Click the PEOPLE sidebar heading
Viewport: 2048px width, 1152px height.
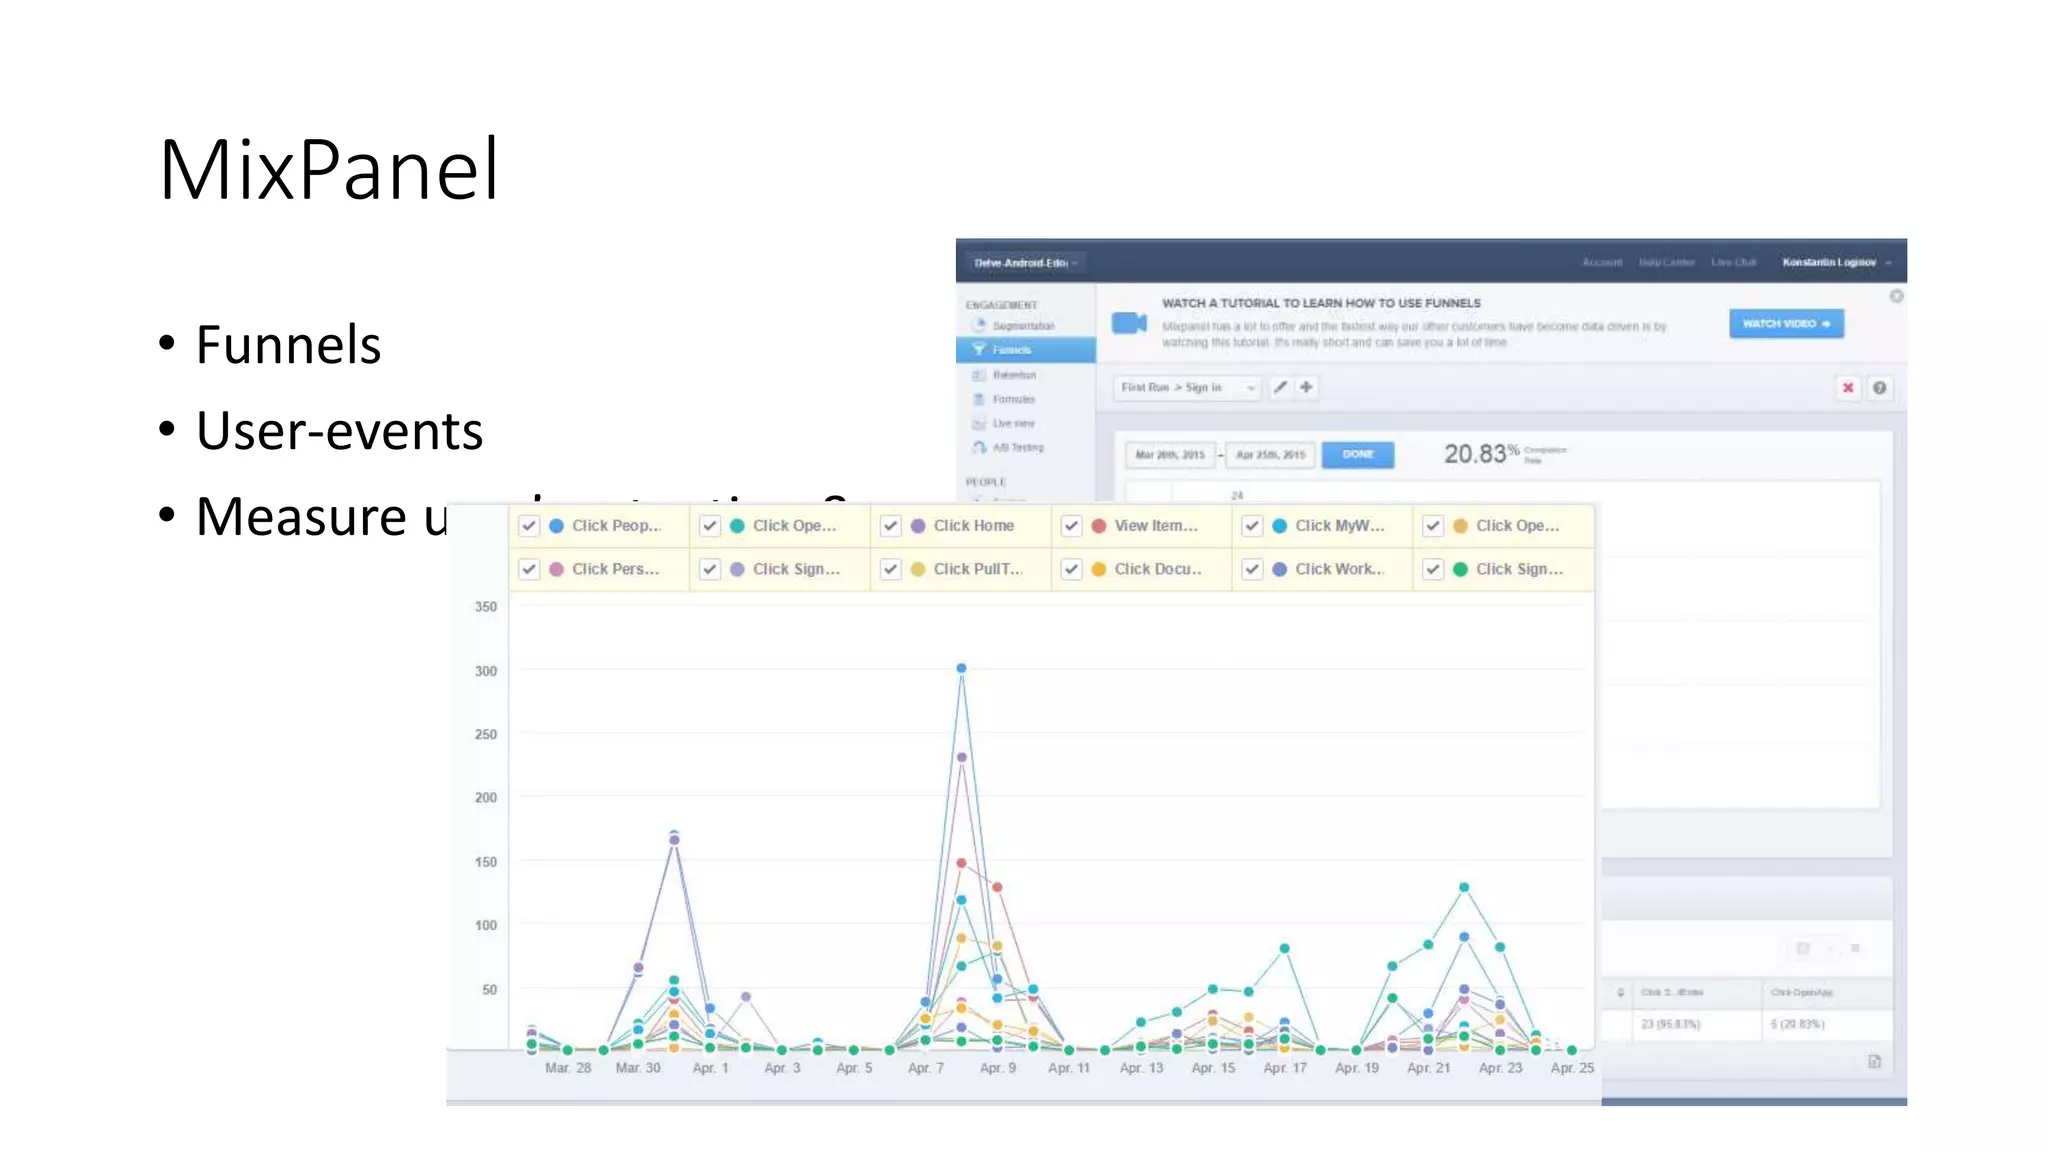click(x=985, y=482)
